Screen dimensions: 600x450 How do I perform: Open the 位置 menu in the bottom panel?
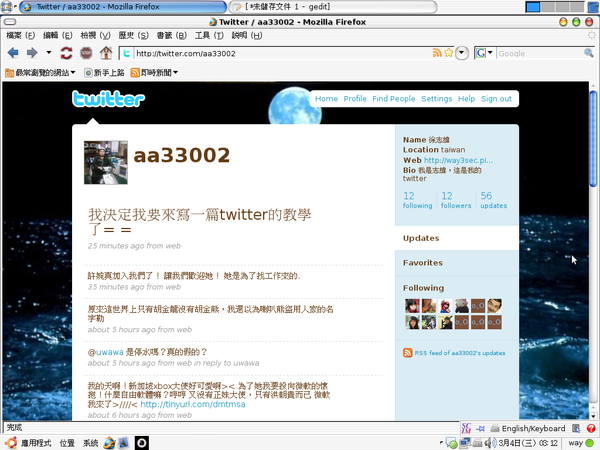[67, 443]
